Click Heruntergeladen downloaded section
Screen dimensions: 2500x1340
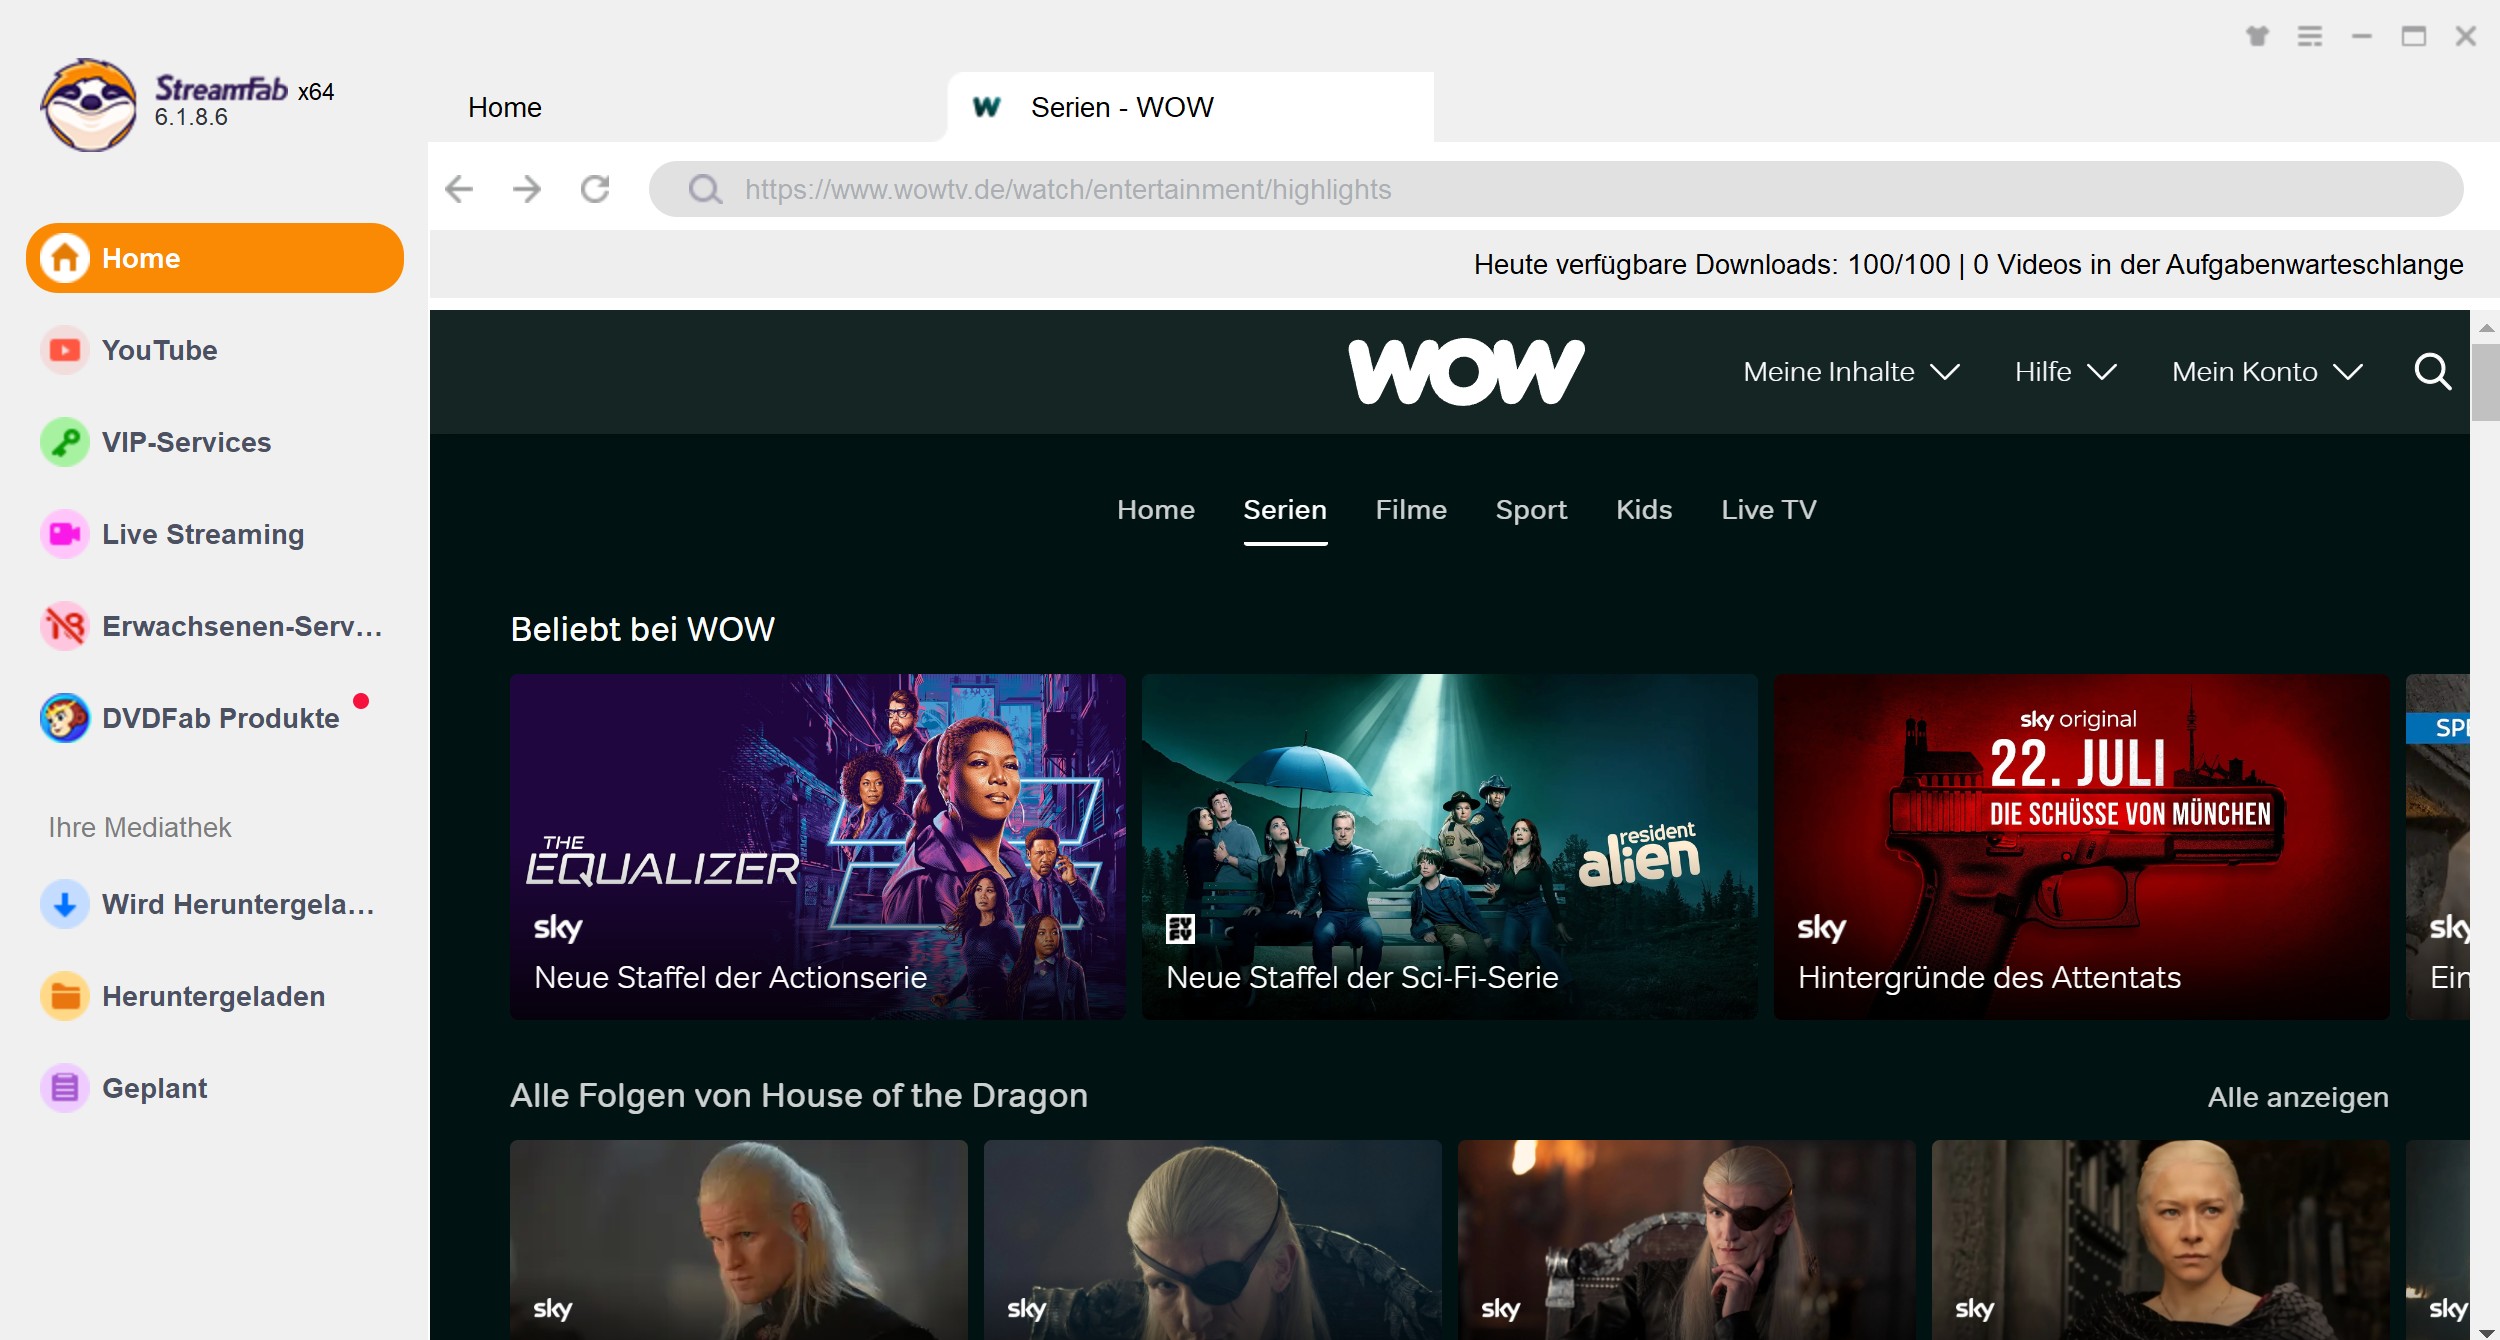[x=213, y=994]
